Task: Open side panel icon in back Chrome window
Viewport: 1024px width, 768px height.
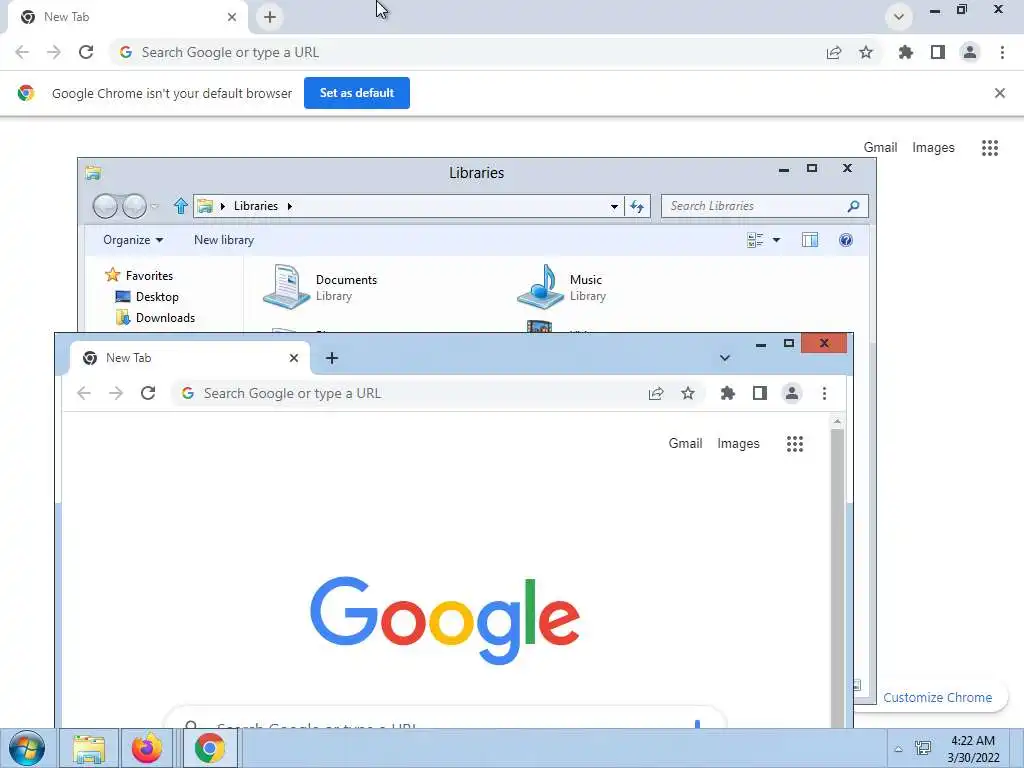Action: click(x=938, y=52)
